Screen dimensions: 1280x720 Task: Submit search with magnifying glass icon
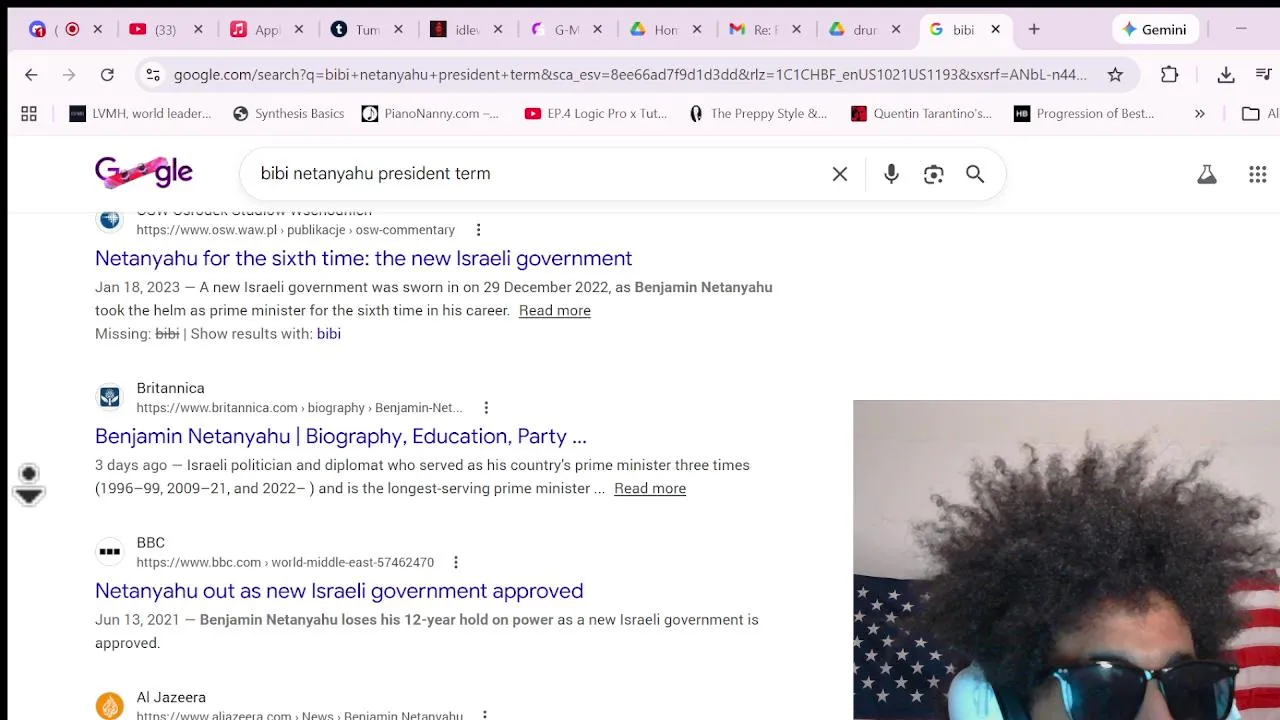coord(975,174)
